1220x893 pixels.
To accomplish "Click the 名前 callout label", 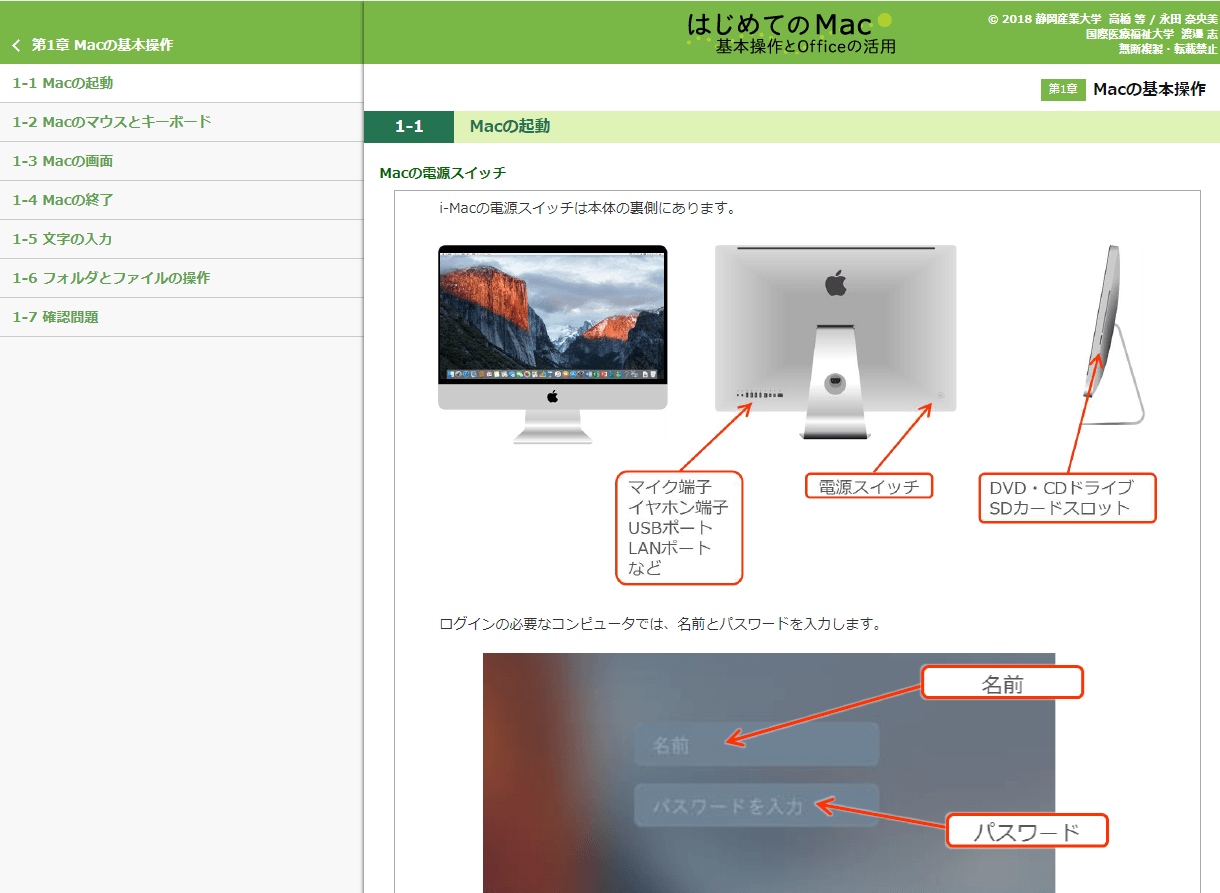I will tap(1002, 683).
